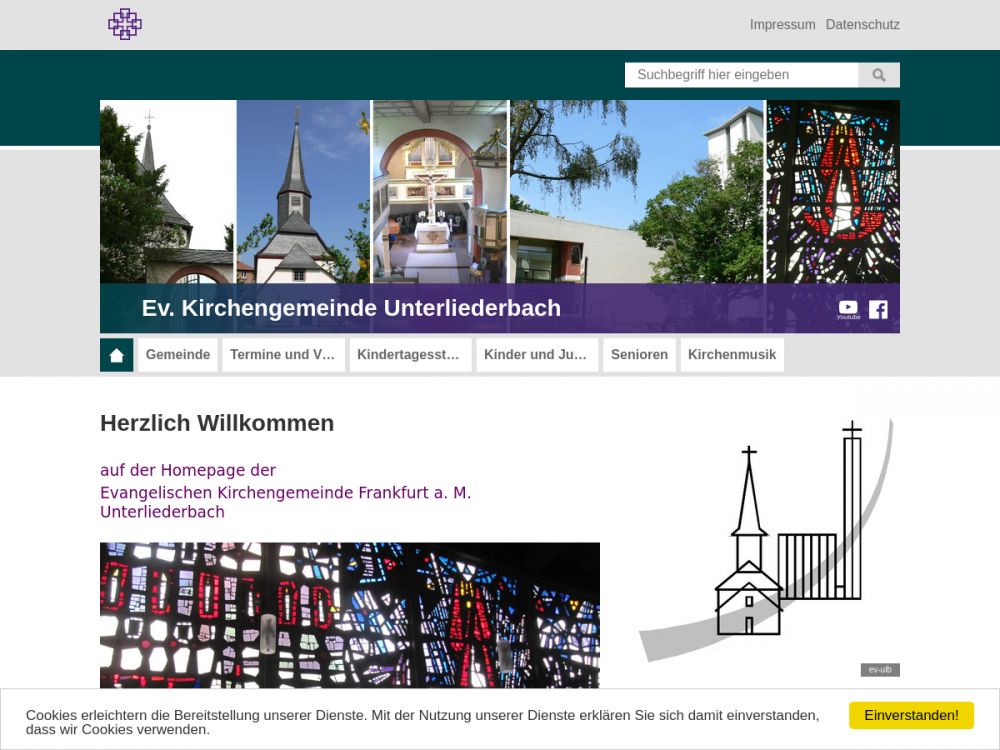
Task: Select the Senioren menu item
Action: pos(639,355)
